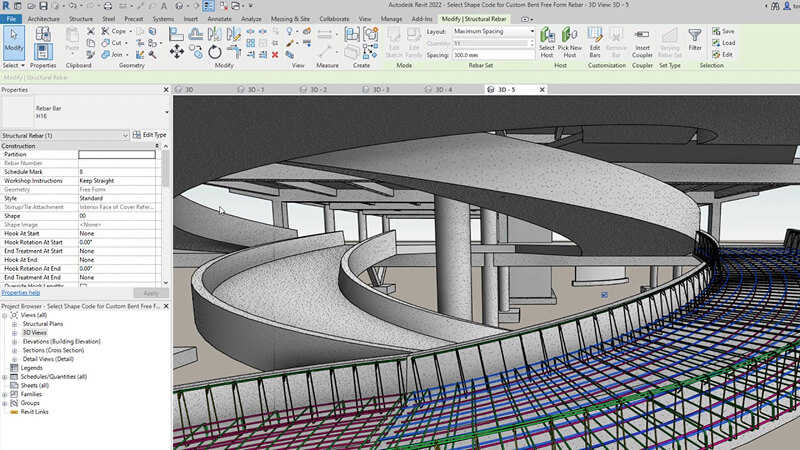Open the selection Filter tool
Screen dimensions: 800x450
point(695,38)
